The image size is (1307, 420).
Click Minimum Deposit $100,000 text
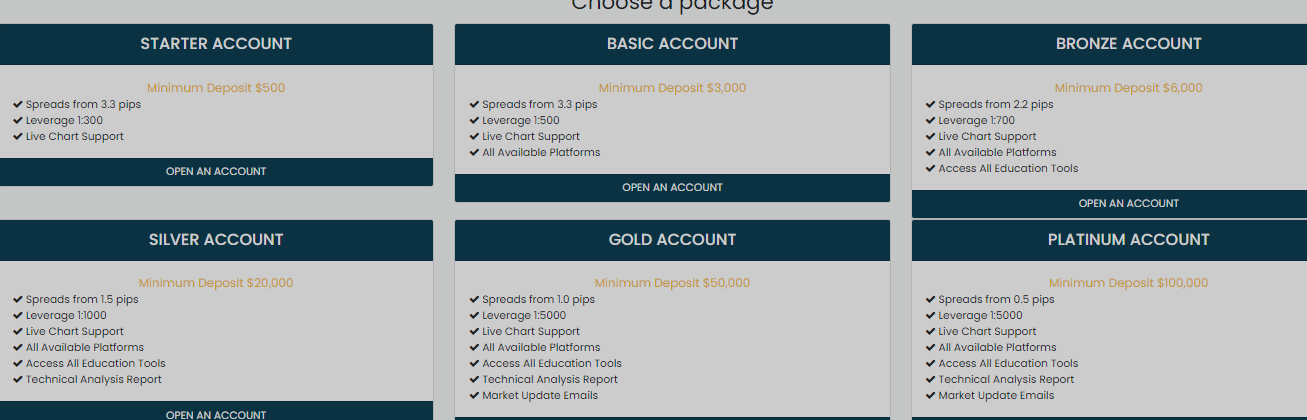click(1128, 283)
